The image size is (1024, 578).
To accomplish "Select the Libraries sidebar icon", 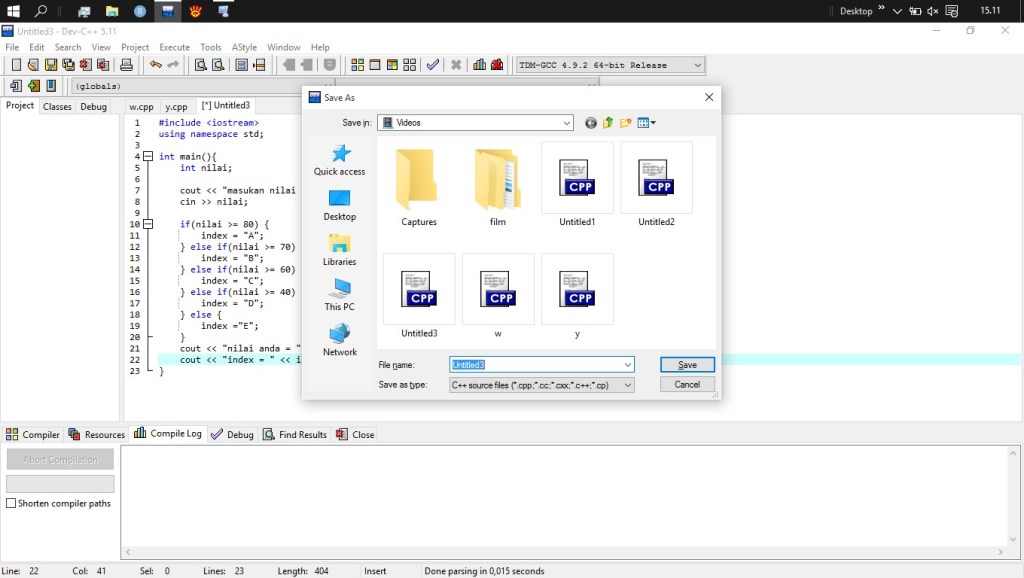I will click(339, 249).
